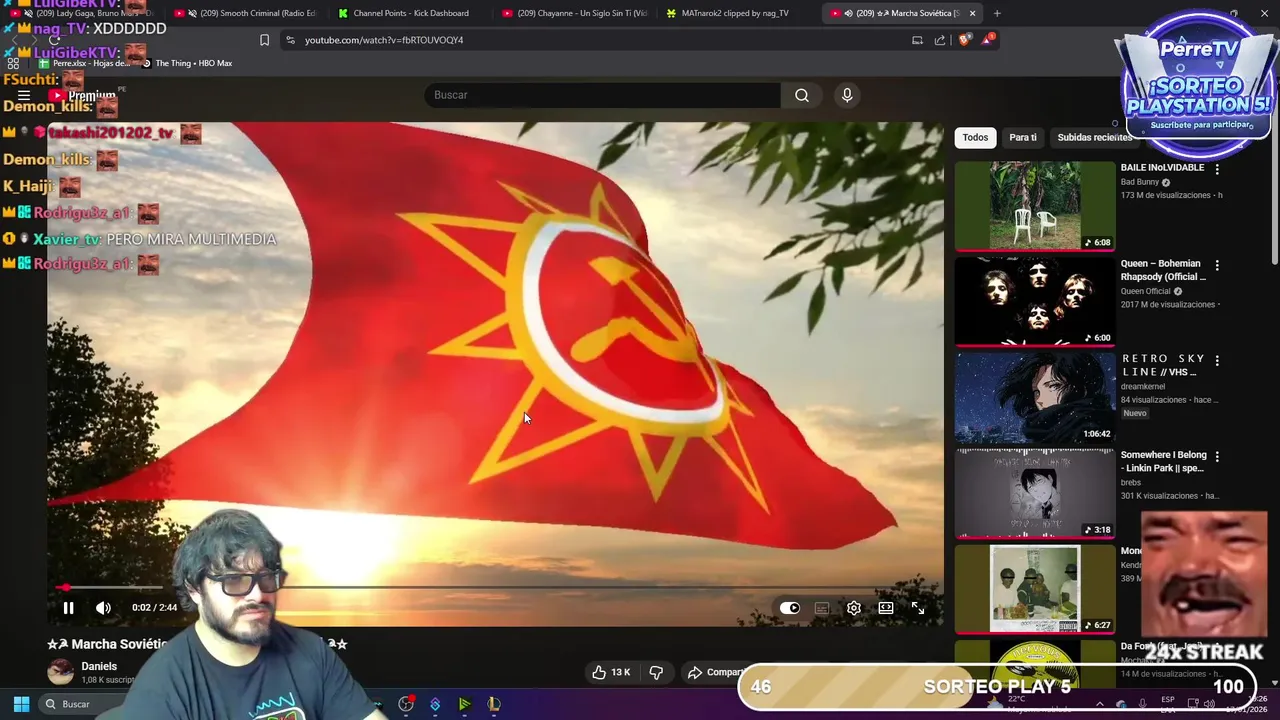Activate voice search microphone
1280x720 pixels.
847,95
